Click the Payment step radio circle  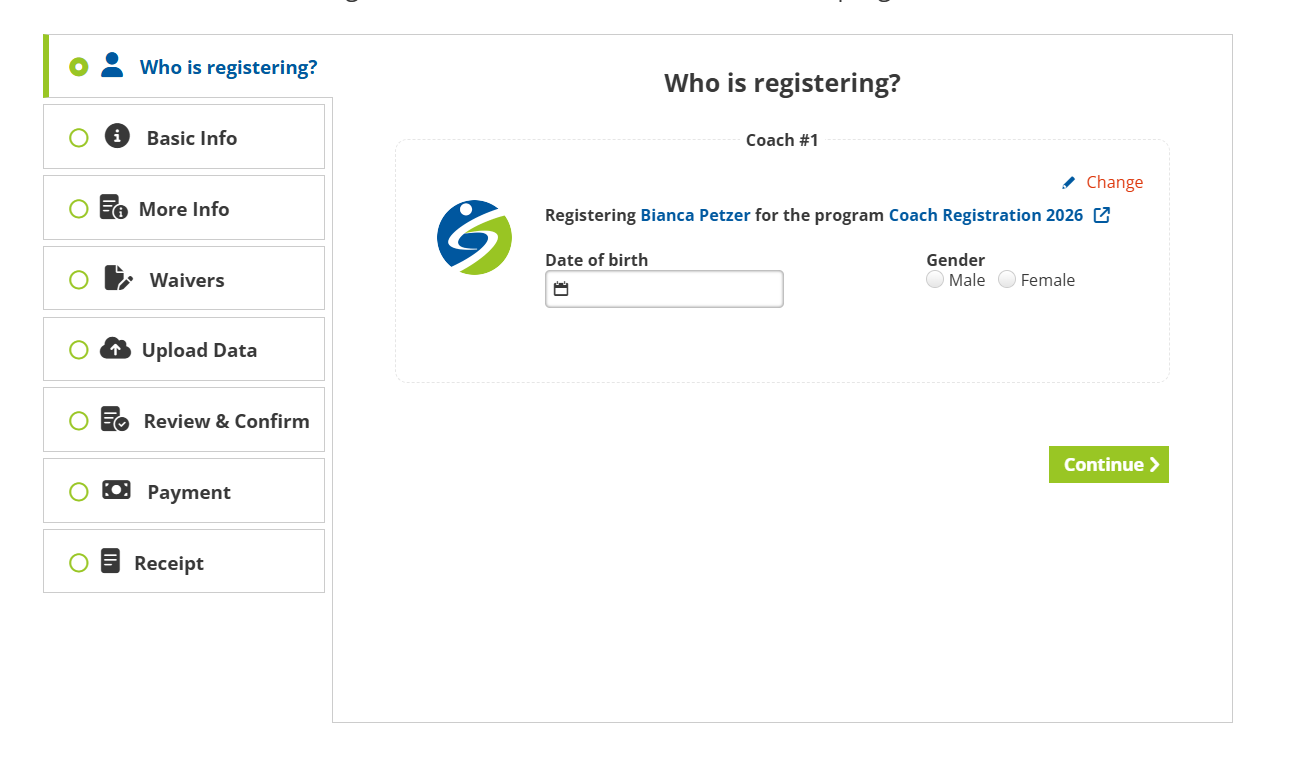[x=79, y=492]
